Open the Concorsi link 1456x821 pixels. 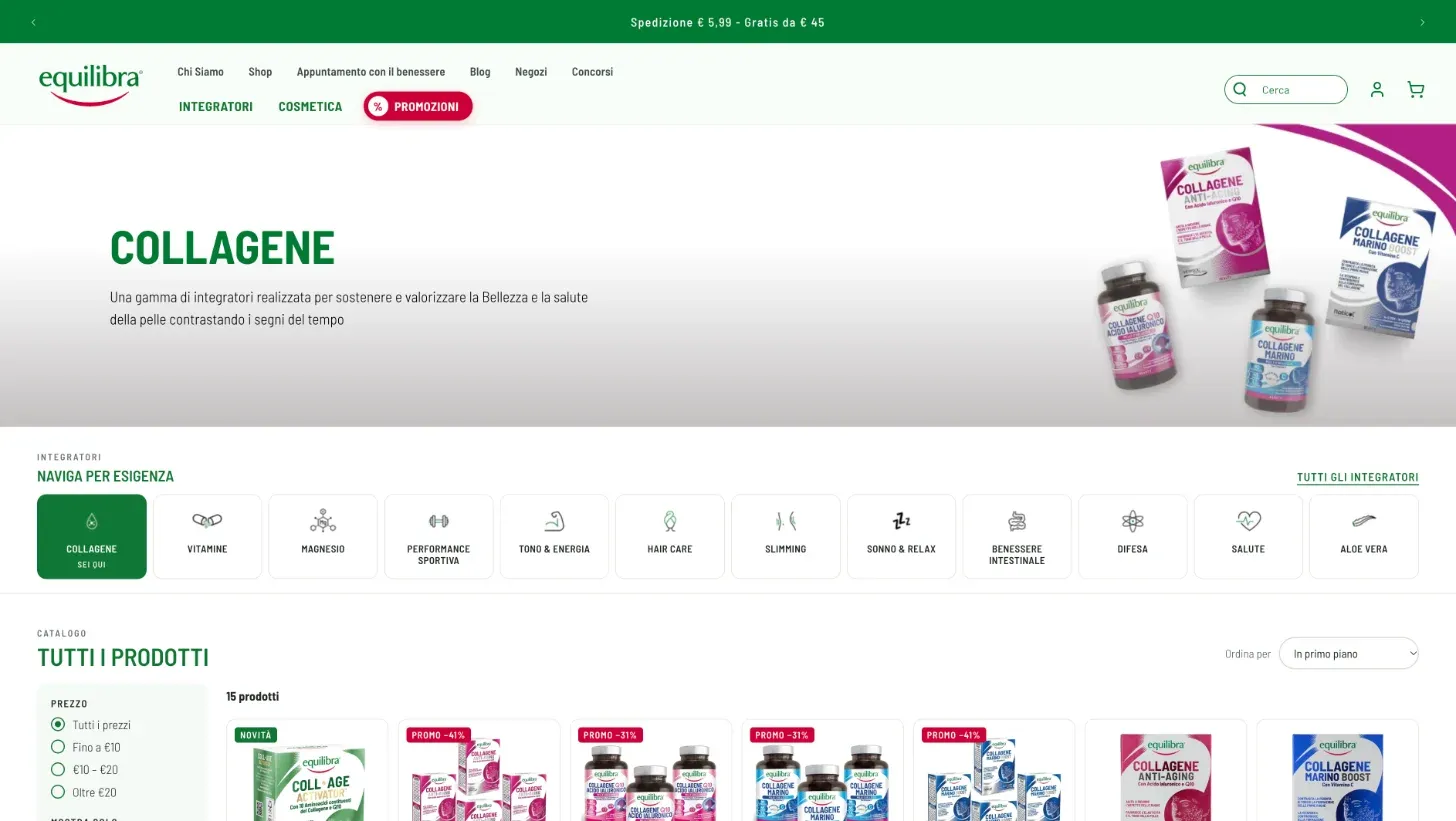(x=592, y=72)
